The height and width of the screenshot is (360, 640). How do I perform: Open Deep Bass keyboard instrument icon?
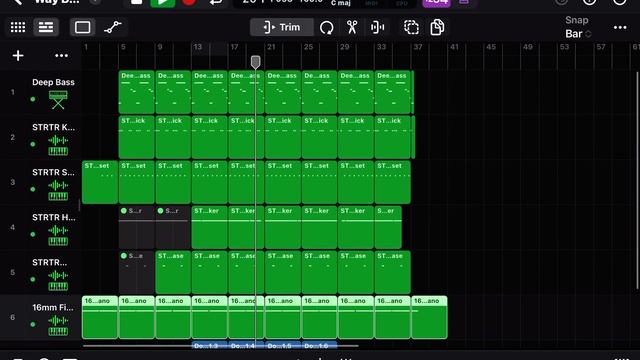pos(58,100)
